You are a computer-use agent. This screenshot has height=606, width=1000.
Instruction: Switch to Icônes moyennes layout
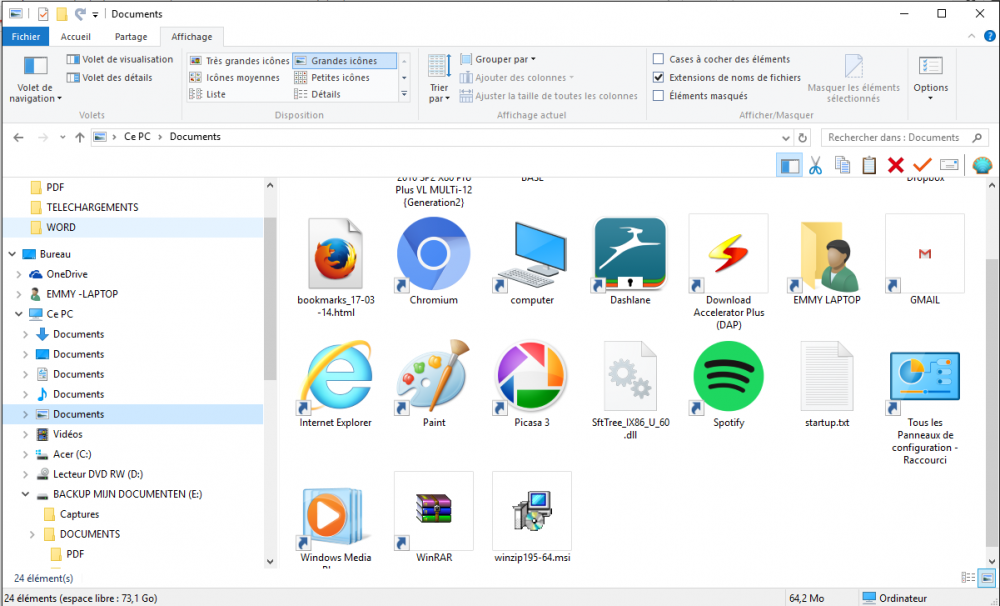[x=235, y=77]
